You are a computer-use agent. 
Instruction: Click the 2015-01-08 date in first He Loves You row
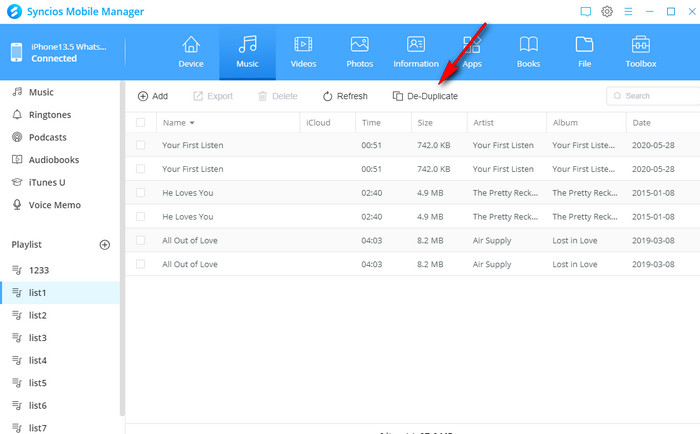click(653, 193)
